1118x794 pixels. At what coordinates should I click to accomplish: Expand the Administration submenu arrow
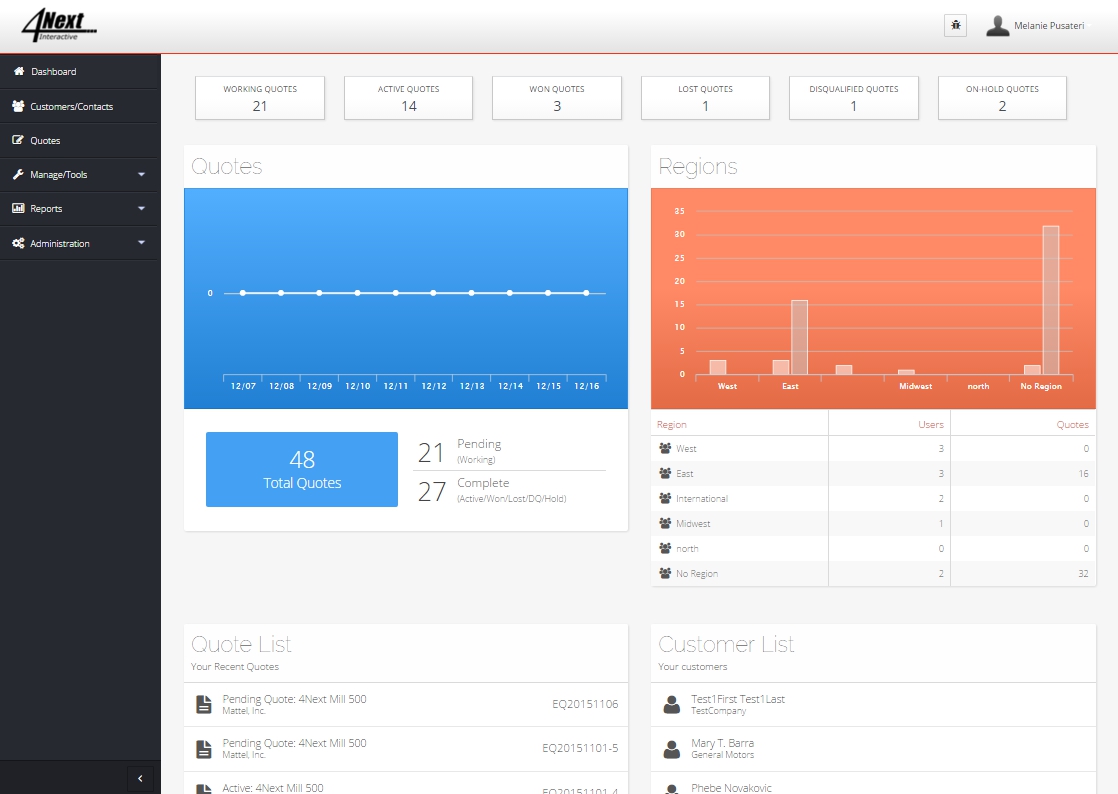point(141,243)
